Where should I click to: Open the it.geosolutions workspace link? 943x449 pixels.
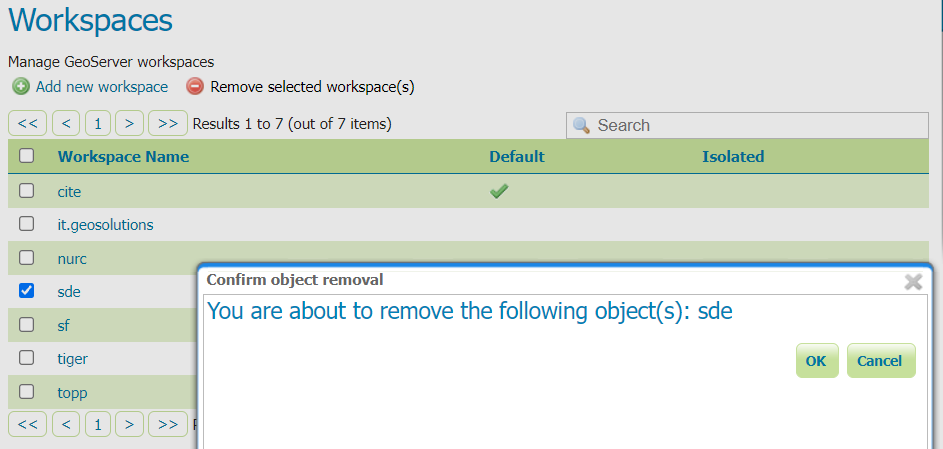(105, 225)
